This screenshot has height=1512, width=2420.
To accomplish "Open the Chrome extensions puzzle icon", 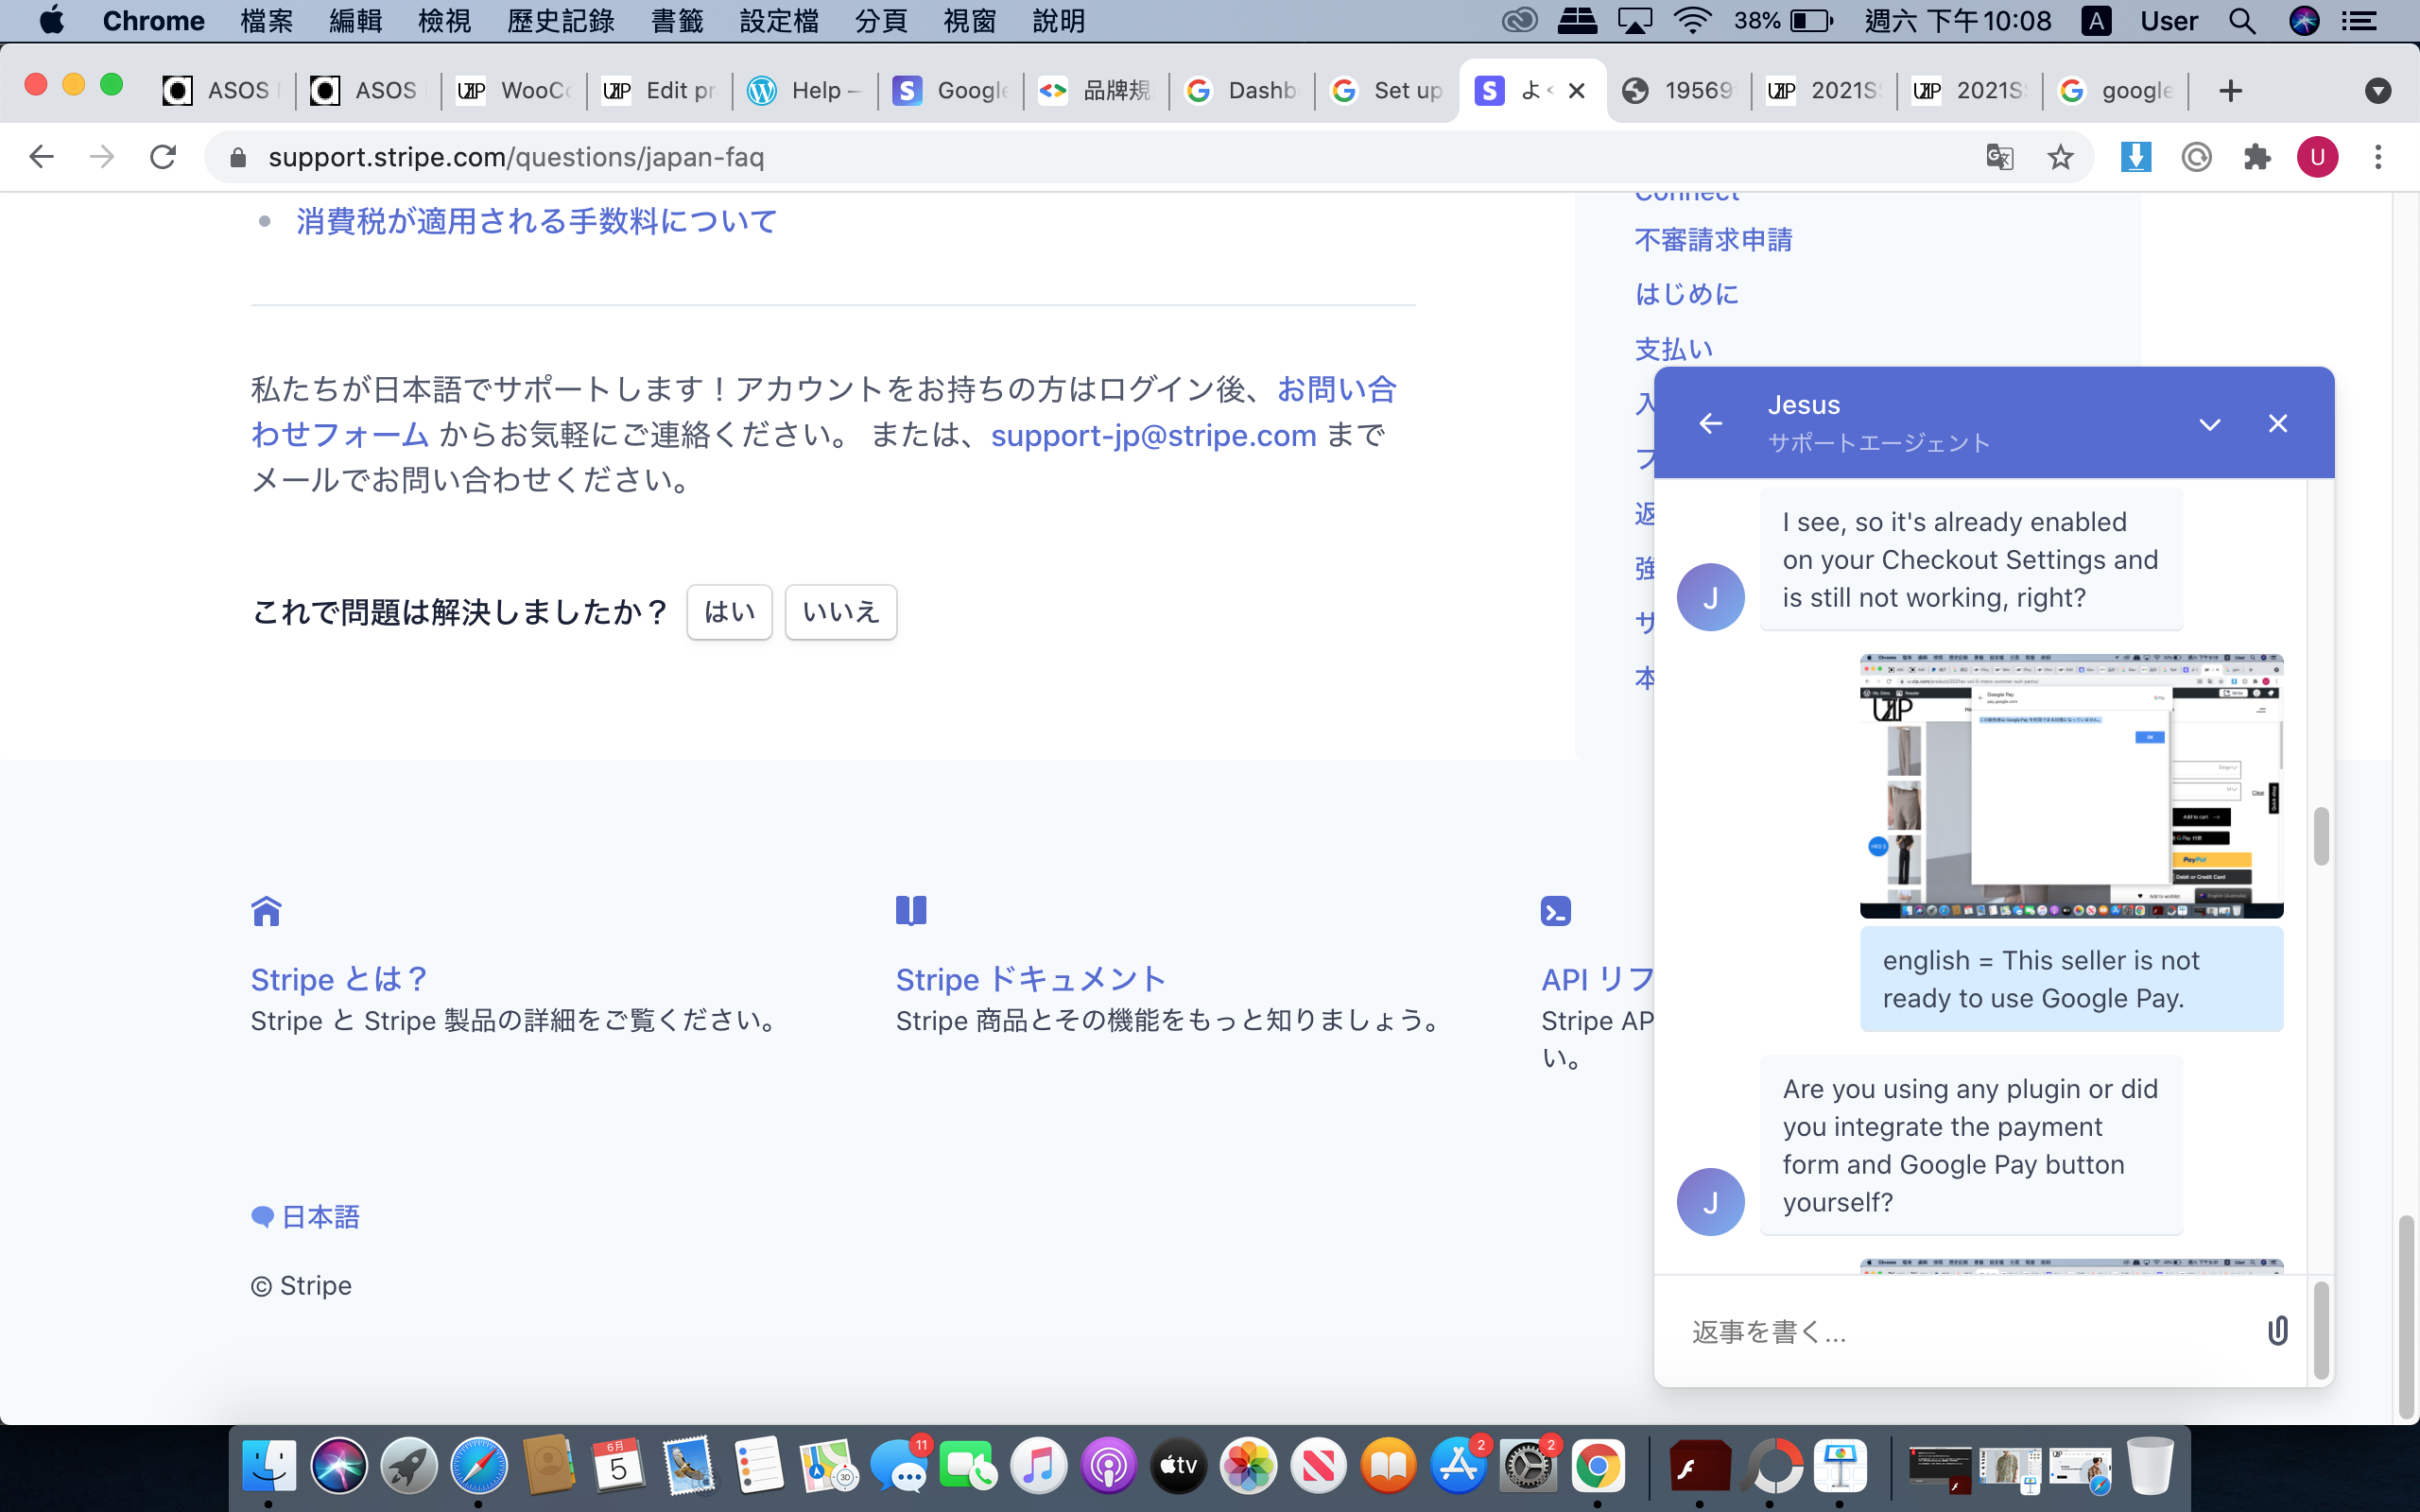I will (x=2257, y=157).
